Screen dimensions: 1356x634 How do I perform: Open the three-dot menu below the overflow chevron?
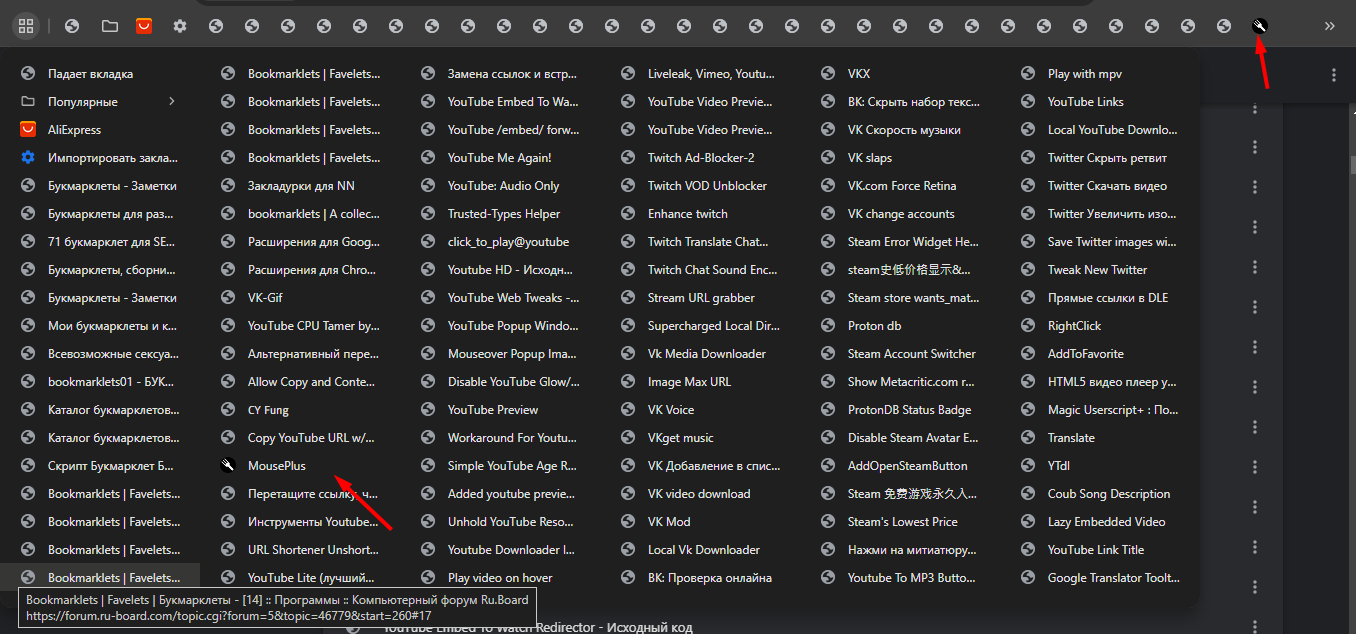[1334, 75]
